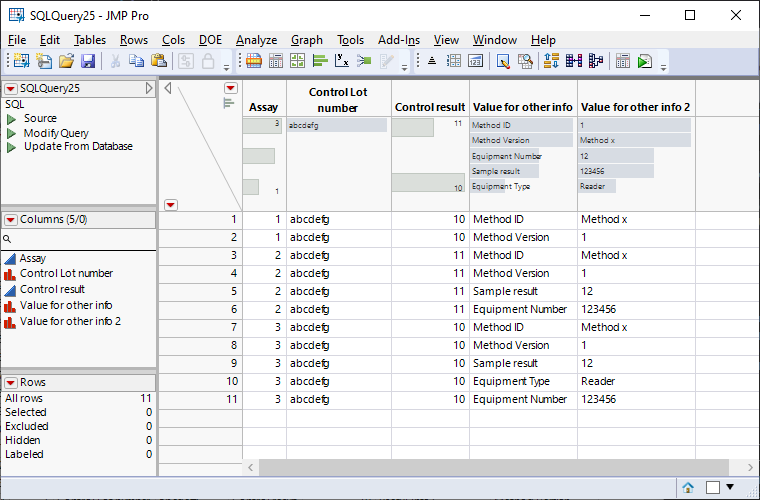Viewport: 760px width, 500px height.
Task: Select the Control Lot number column header
Action: [x=338, y=100]
